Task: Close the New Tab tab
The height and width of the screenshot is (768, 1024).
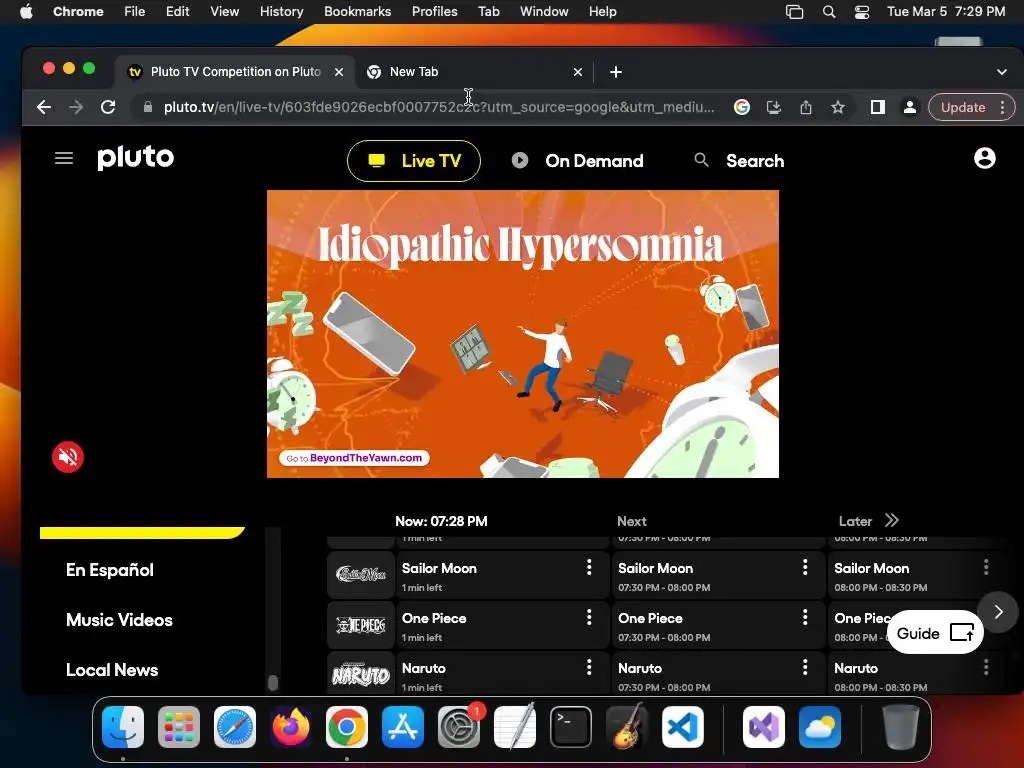Action: point(578,72)
